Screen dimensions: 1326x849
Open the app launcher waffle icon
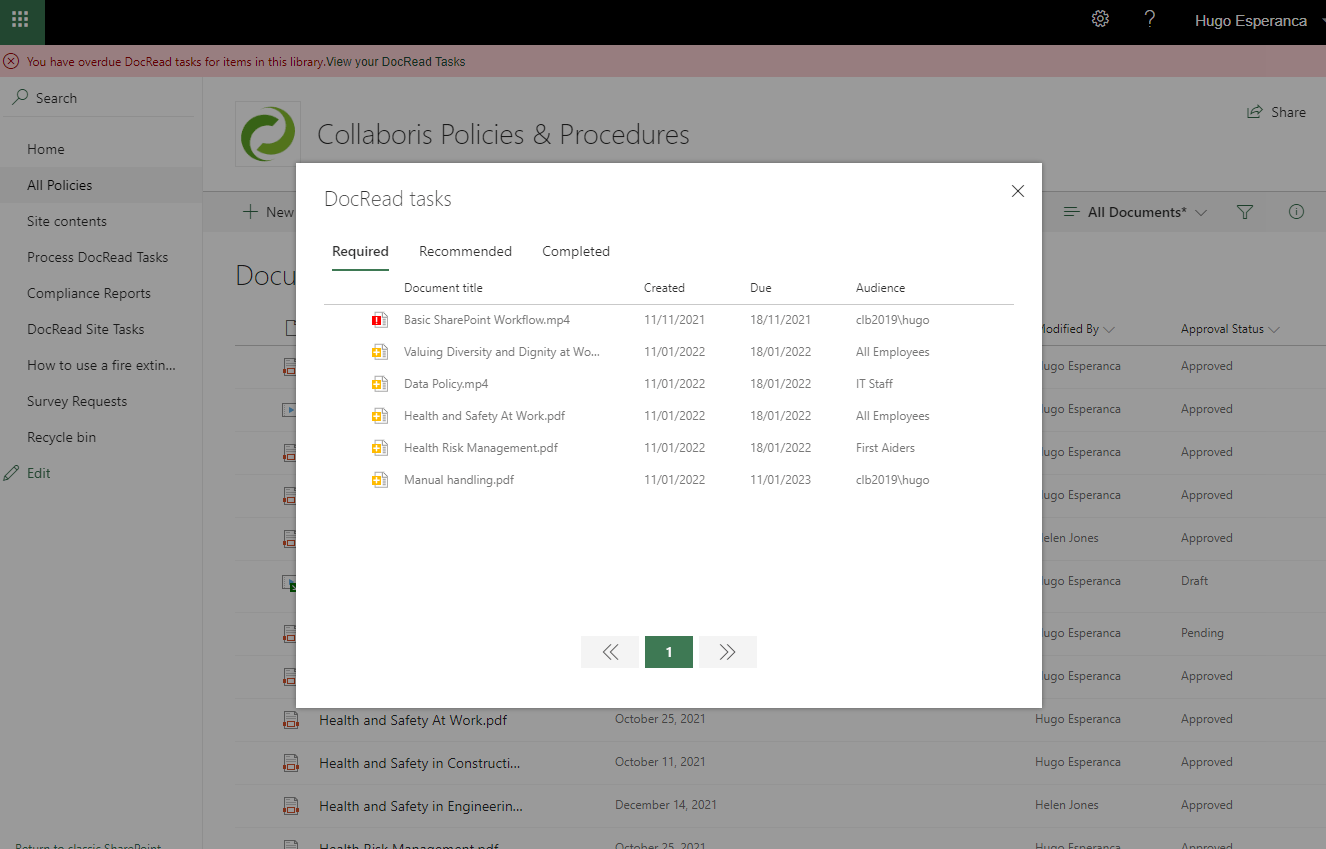(20, 20)
